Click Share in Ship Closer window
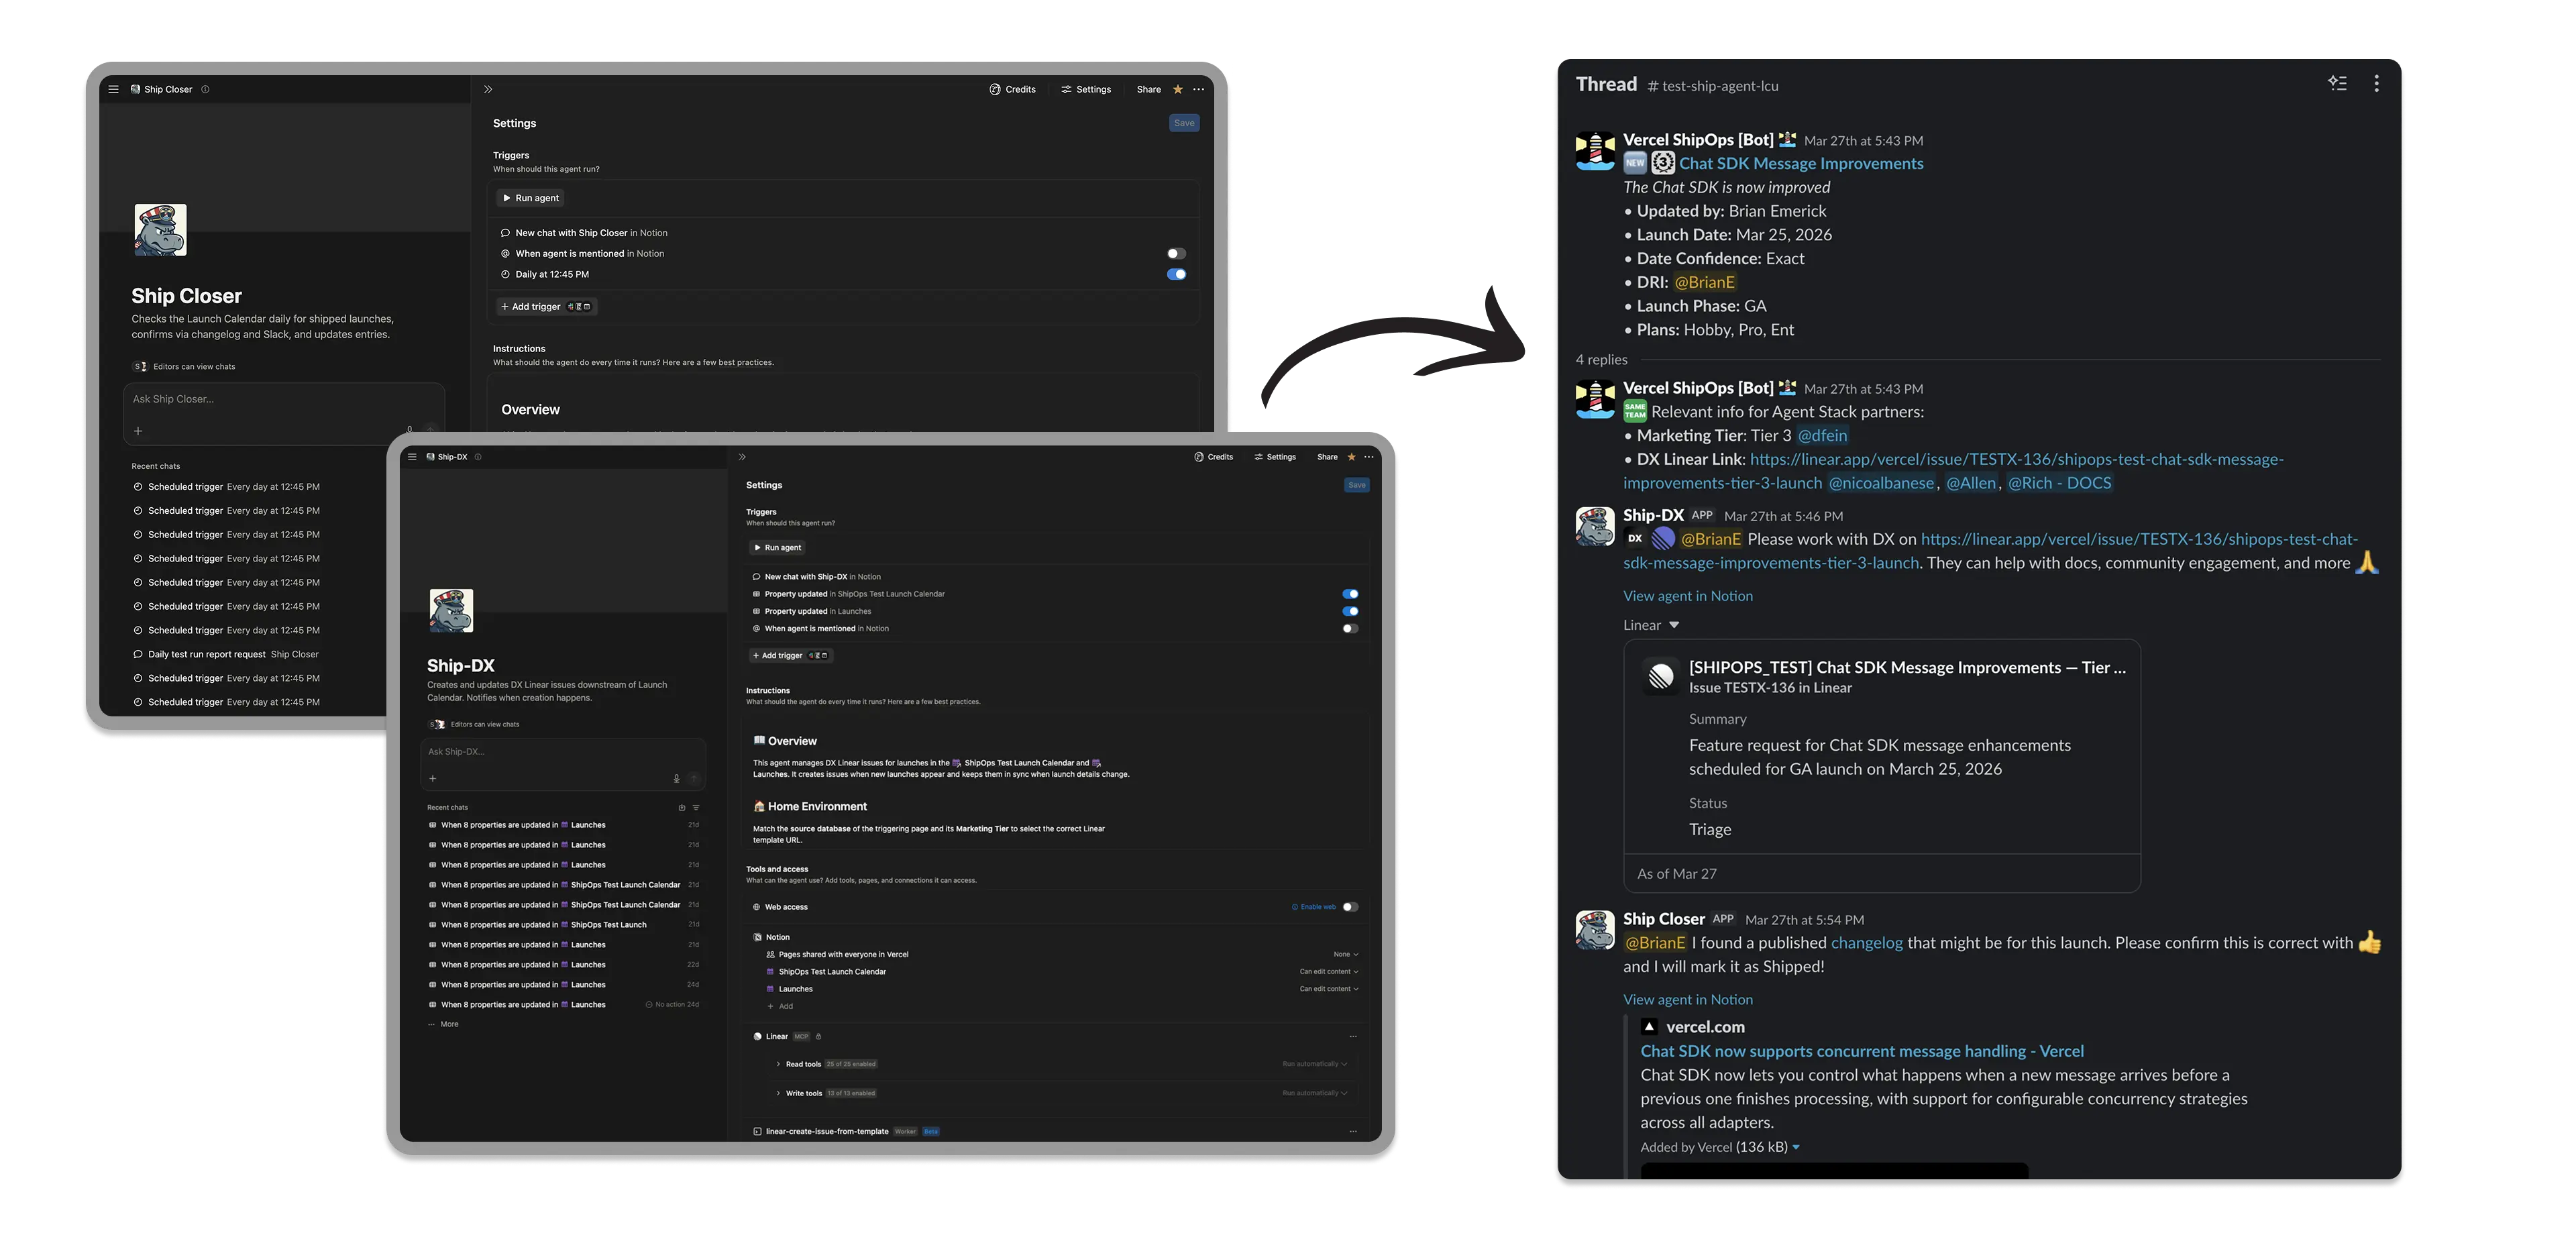2576x1237 pixels. tap(1148, 89)
